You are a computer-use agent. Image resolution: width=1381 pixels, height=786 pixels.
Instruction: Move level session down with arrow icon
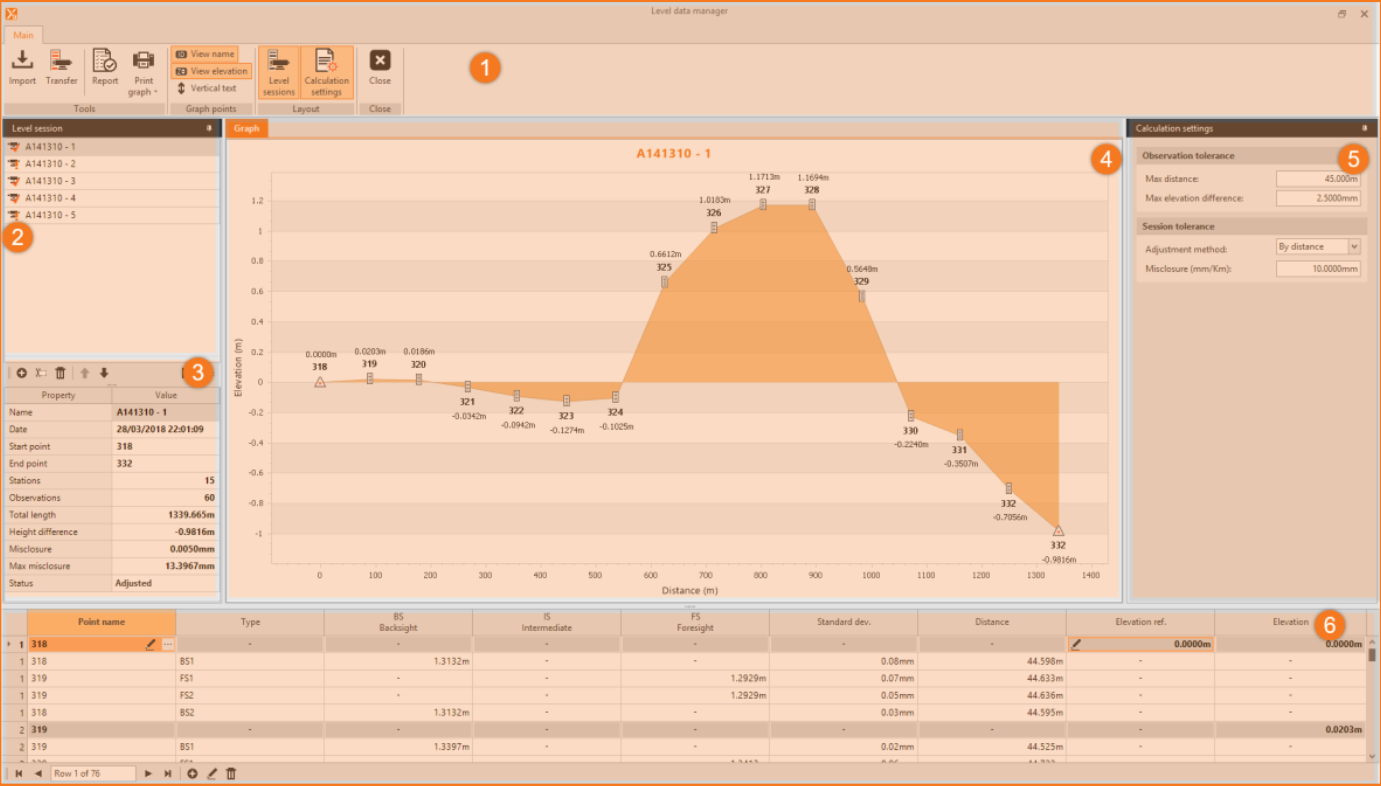[103, 373]
